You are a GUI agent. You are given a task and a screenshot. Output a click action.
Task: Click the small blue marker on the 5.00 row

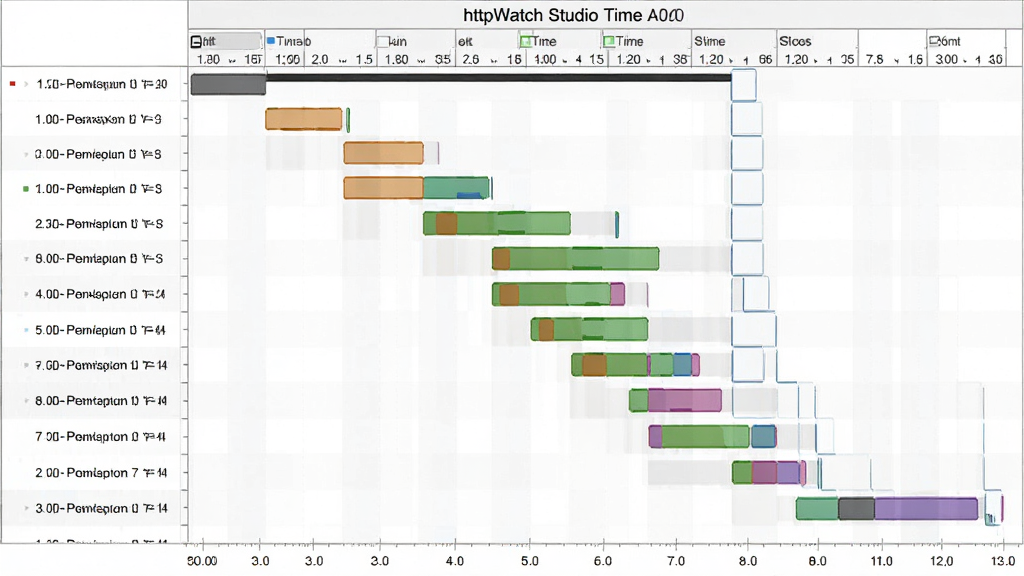click(x=26, y=330)
